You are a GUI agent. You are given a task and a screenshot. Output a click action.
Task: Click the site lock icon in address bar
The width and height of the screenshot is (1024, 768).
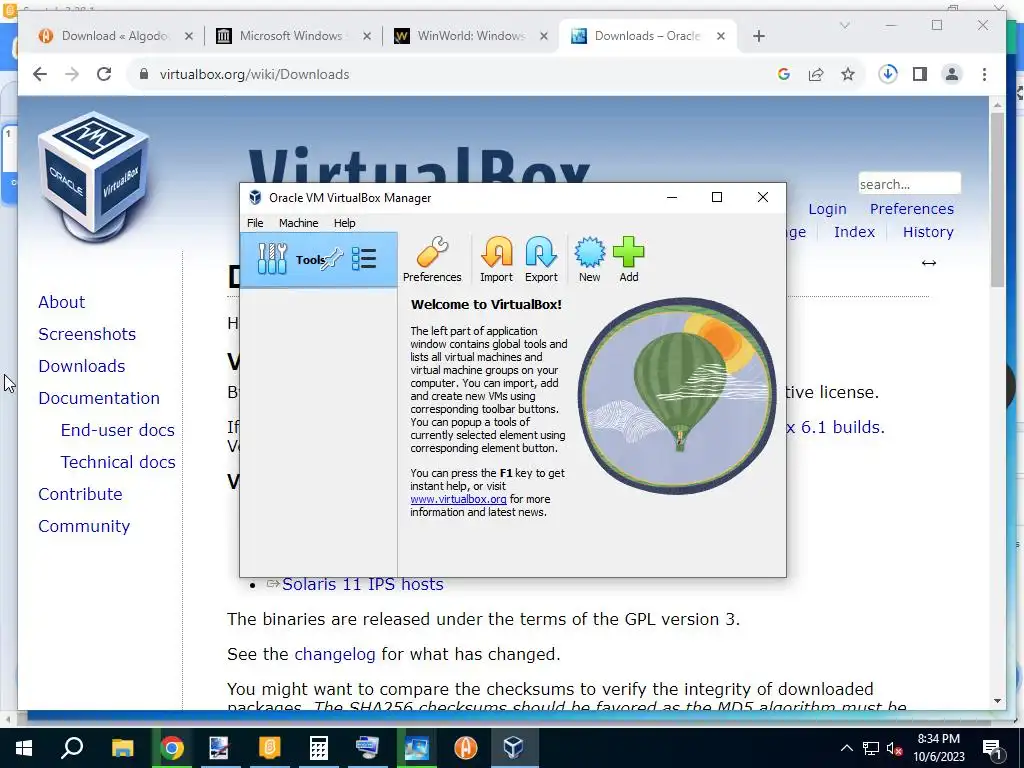click(144, 74)
